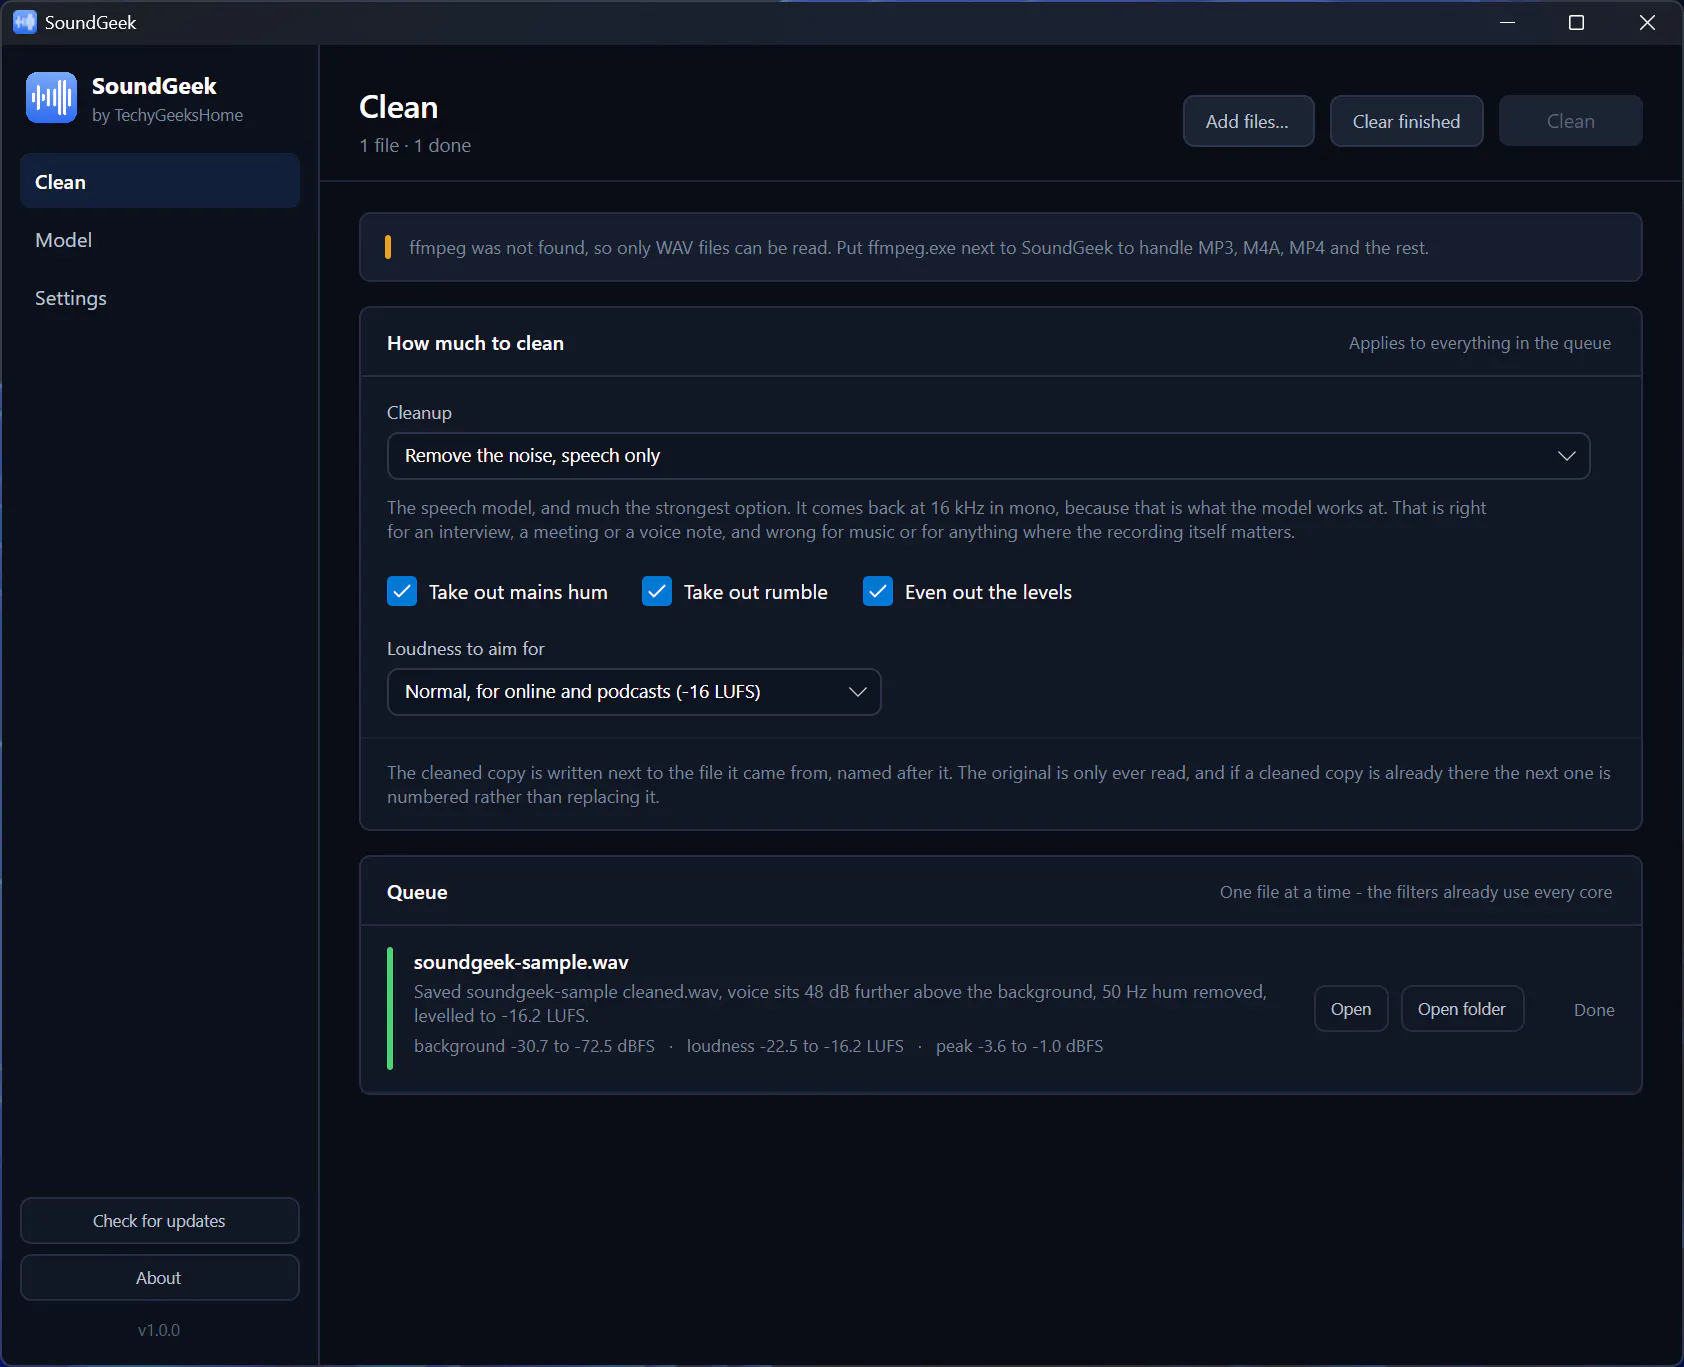Open the Model section
The width and height of the screenshot is (1684, 1367).
point(160,240)
